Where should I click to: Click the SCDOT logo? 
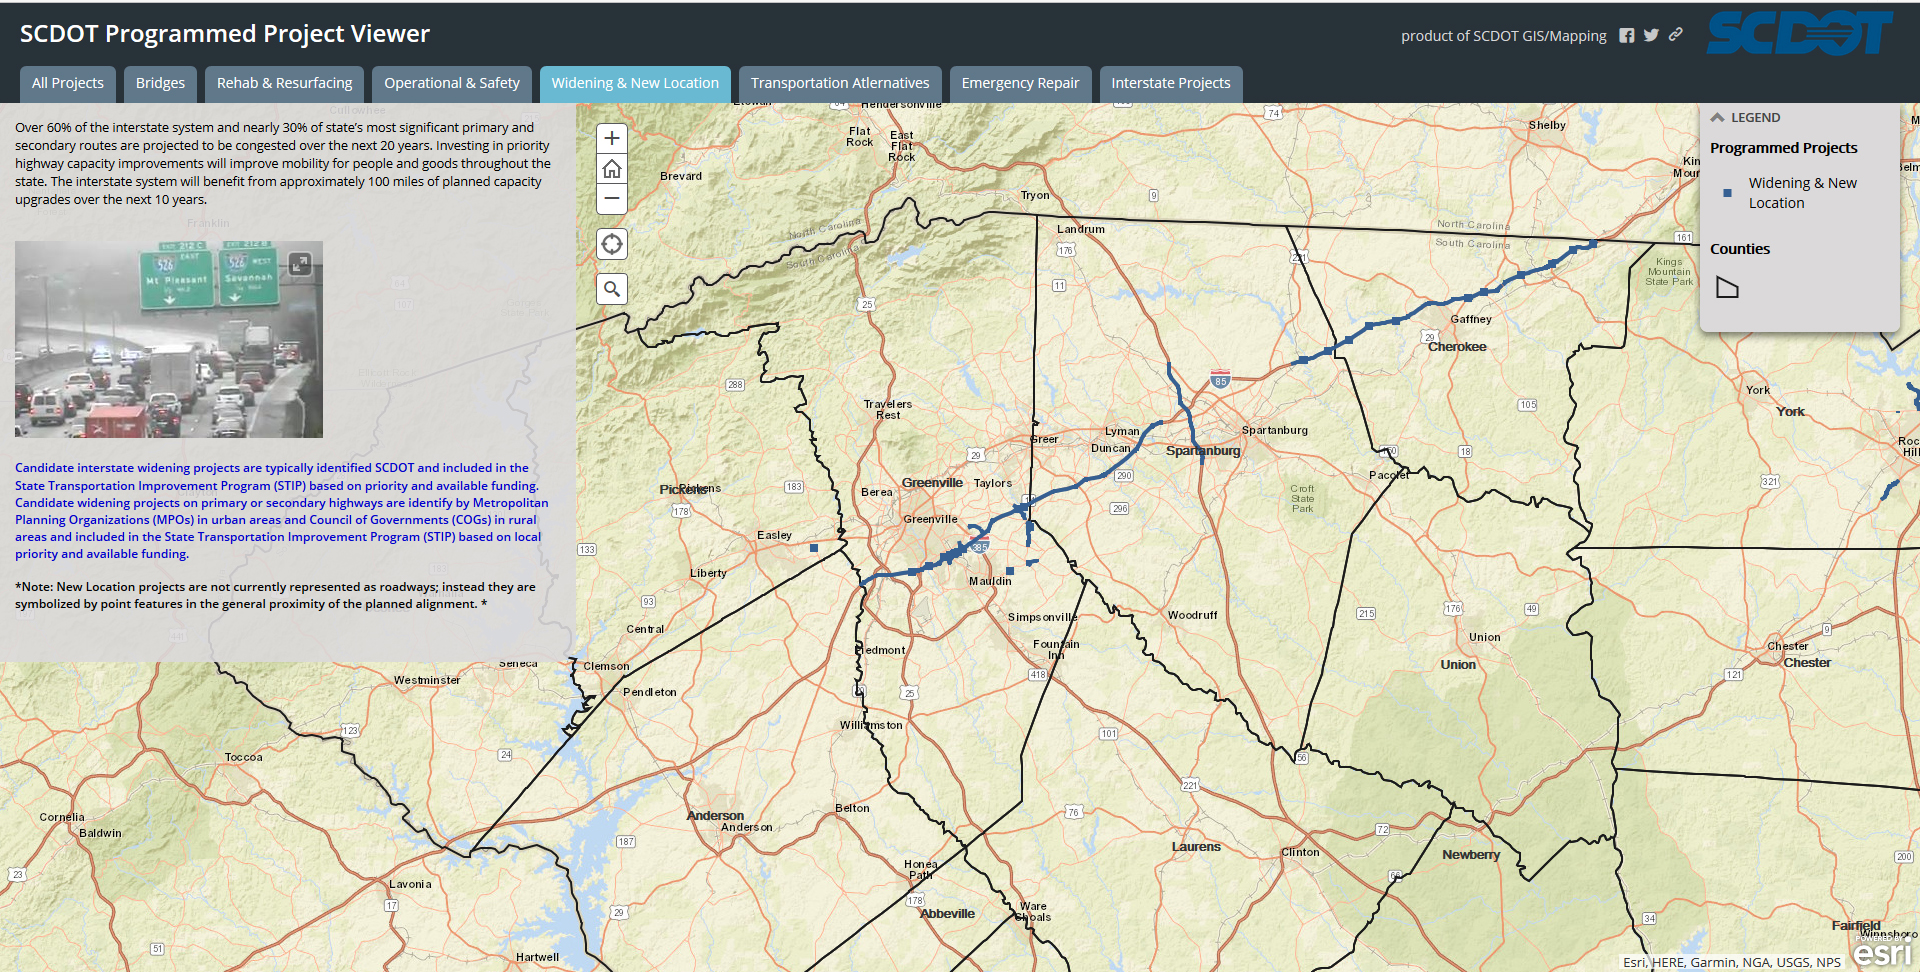tap(1800, 33)
